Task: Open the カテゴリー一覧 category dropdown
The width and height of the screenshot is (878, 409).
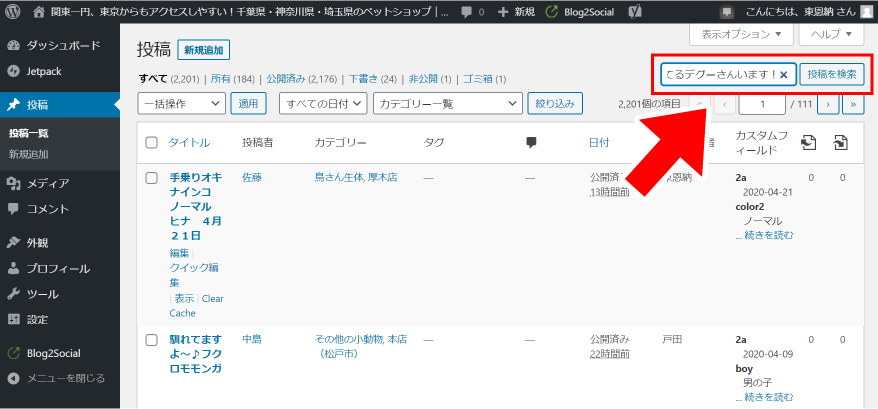Action: point(447,103)
